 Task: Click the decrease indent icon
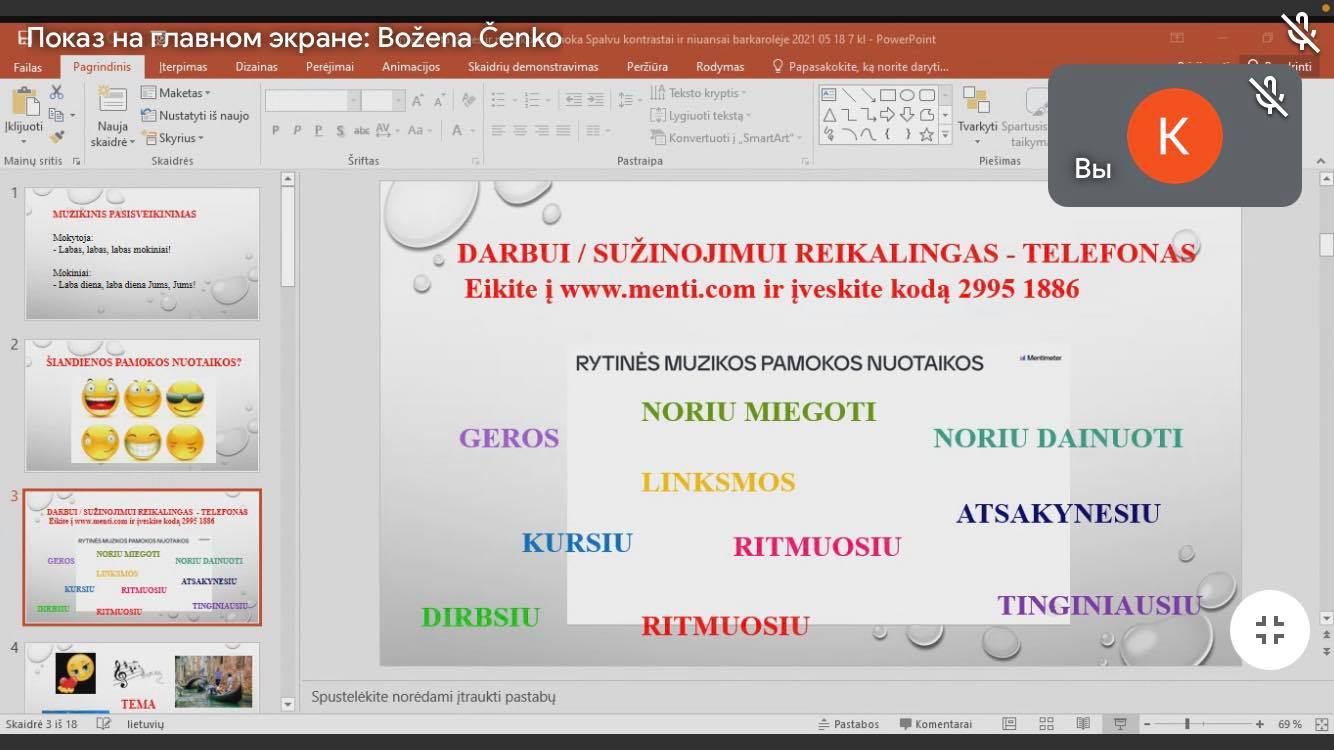click(x=573, y=101)
